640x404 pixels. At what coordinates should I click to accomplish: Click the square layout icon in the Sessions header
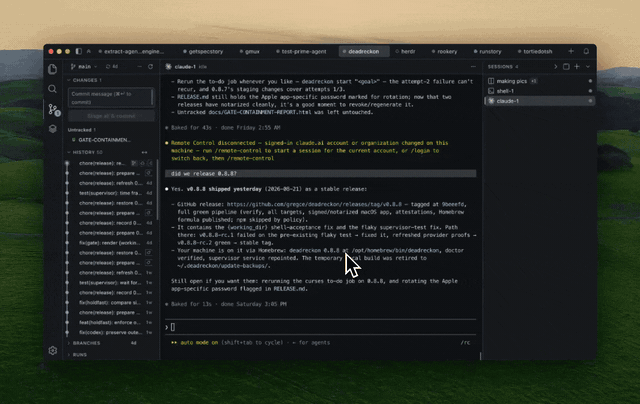(566, 67)
